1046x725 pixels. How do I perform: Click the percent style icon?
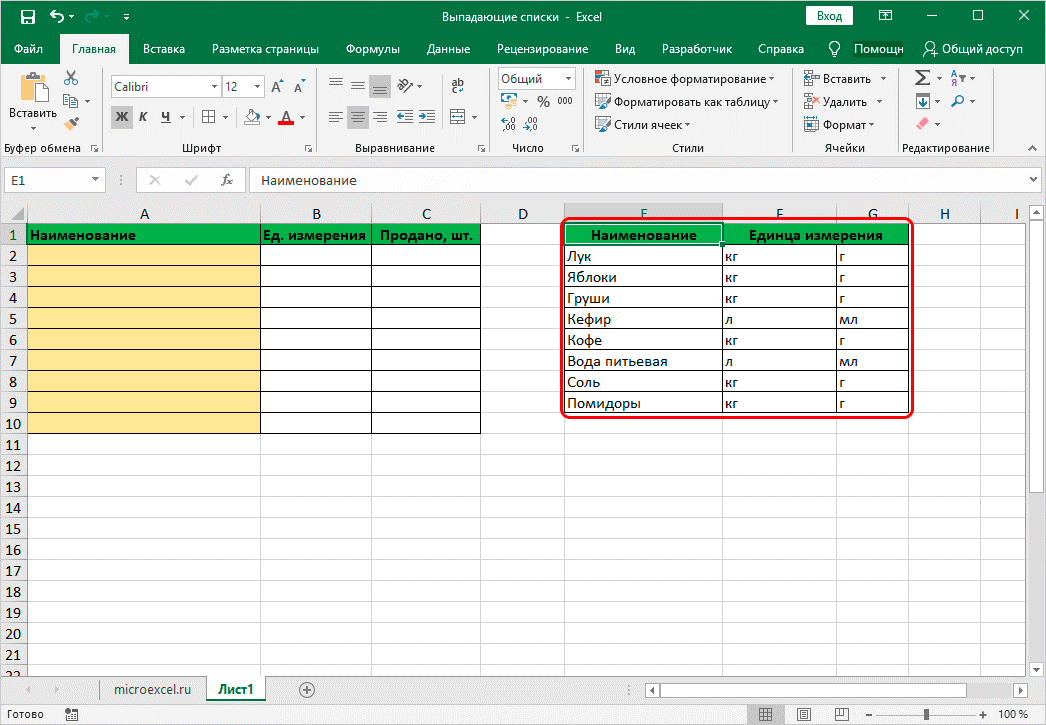pos(543,102)
